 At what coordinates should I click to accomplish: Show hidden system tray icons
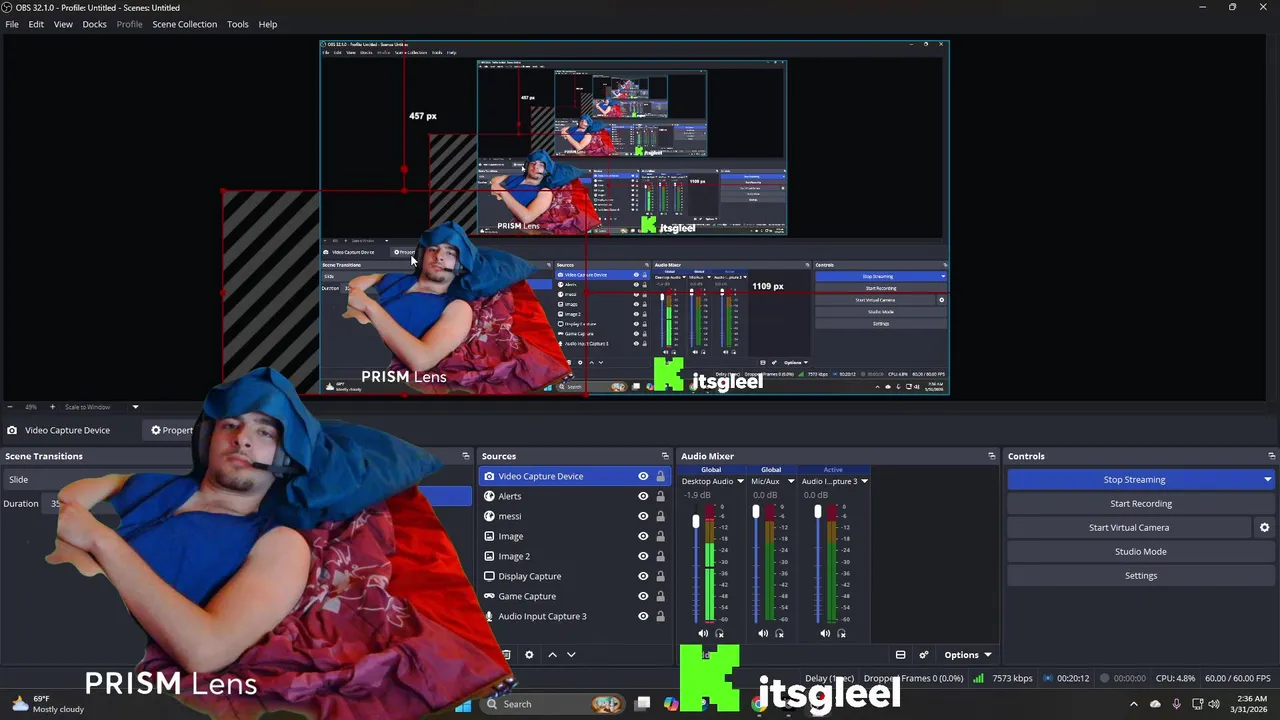tap(1133, 704)
